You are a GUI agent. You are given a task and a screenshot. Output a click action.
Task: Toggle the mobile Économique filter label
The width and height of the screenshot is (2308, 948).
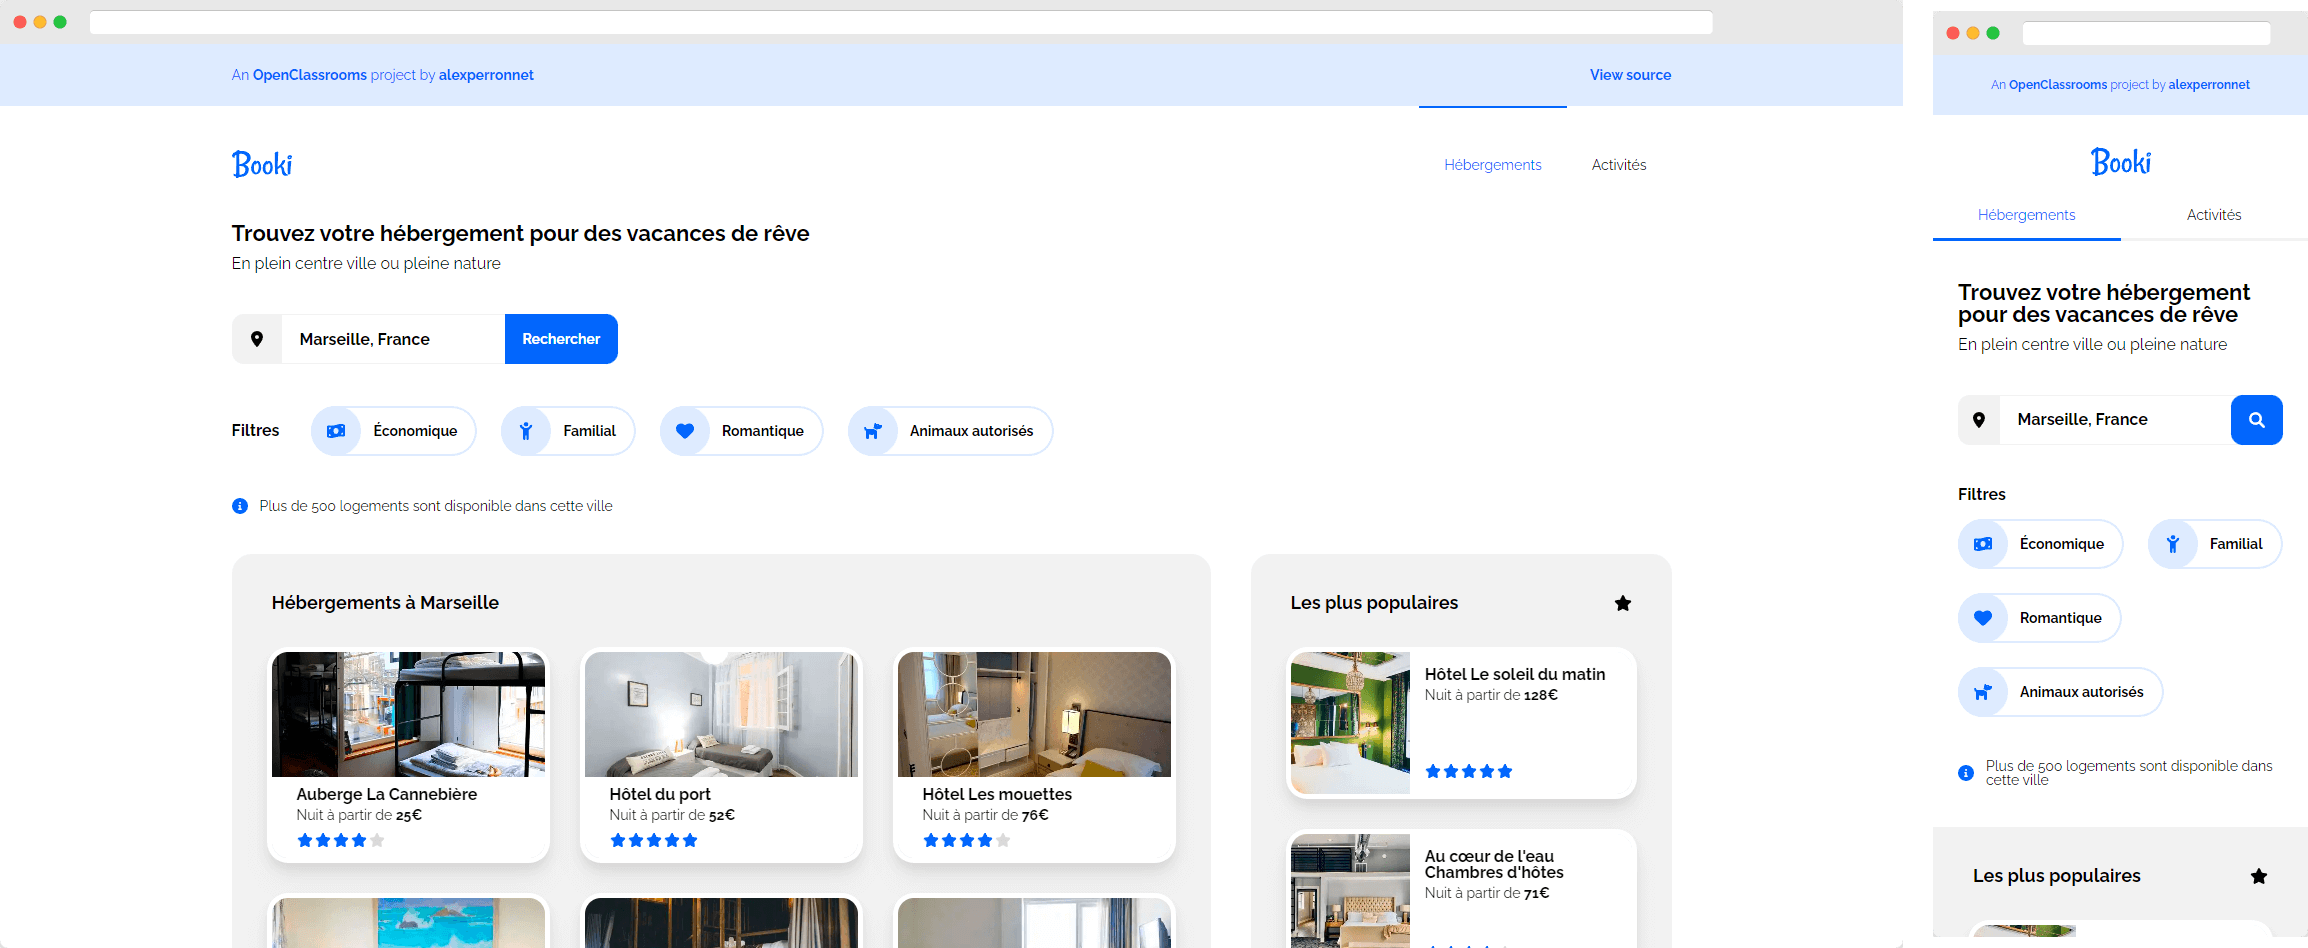click(2062, 544)
